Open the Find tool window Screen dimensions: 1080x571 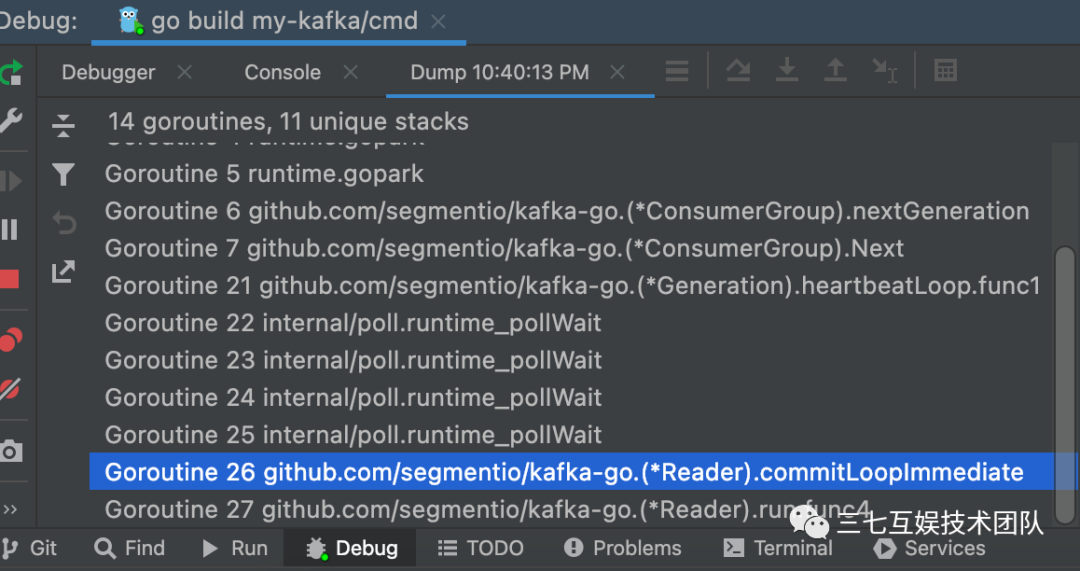[x=129, y=548]
